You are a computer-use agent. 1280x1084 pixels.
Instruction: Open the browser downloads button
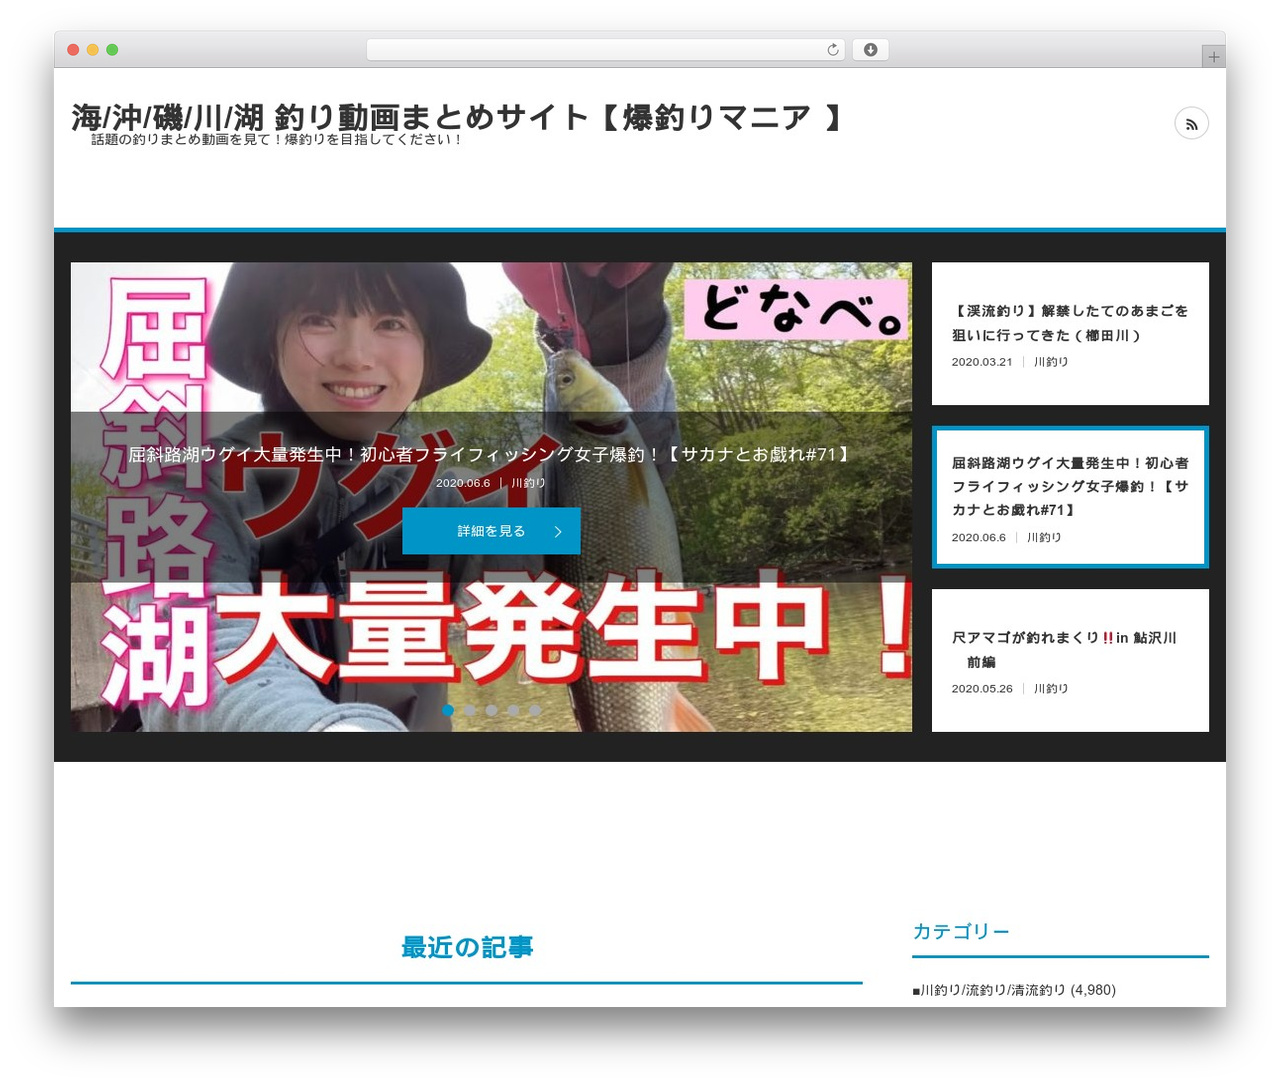coord(870,50)
